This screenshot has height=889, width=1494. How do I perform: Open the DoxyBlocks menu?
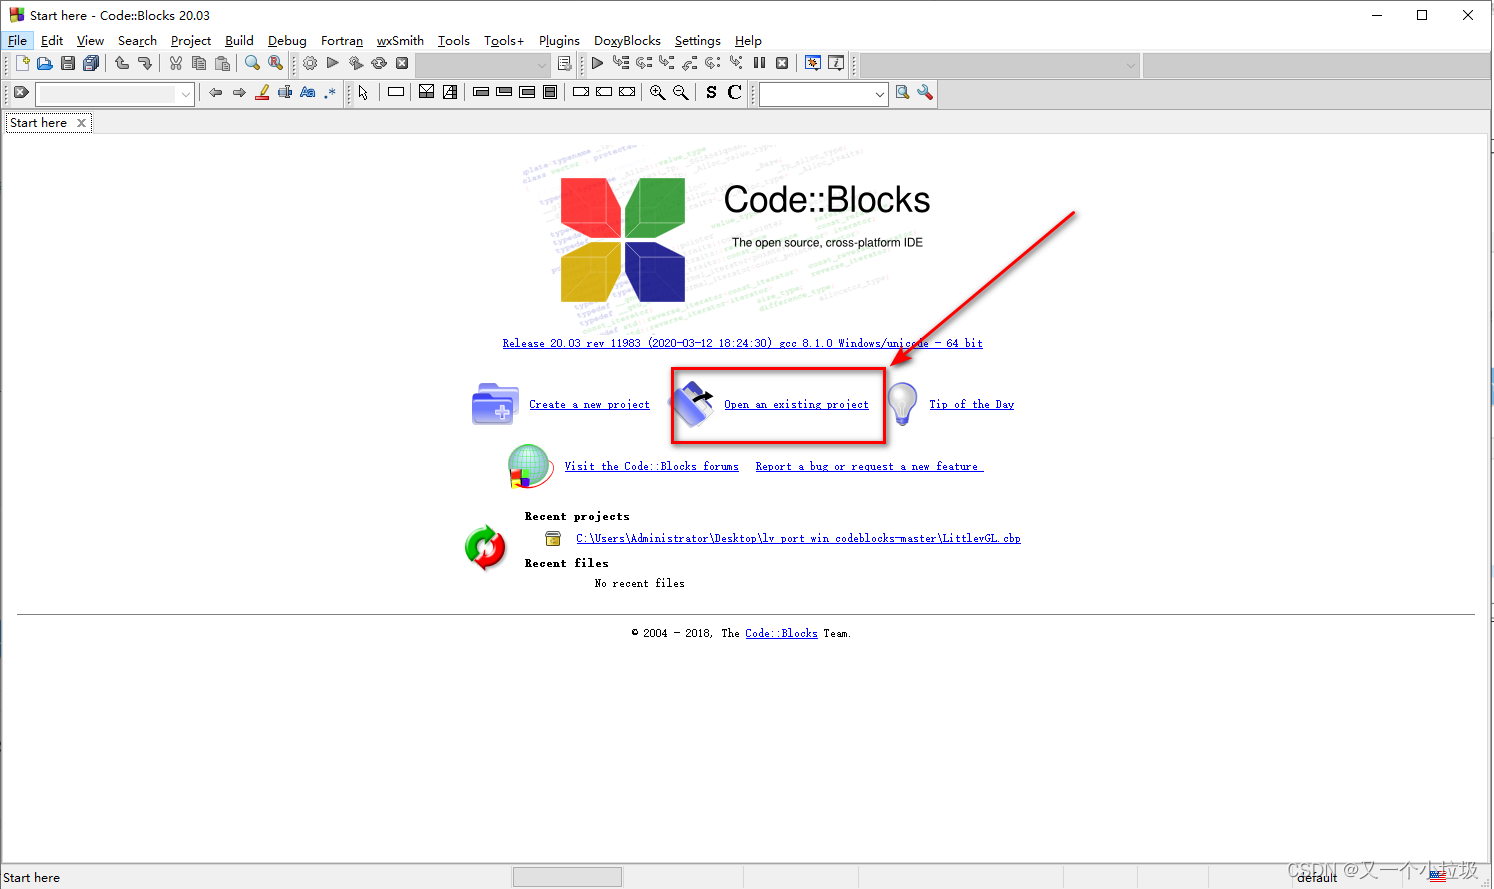click(627, 41)
